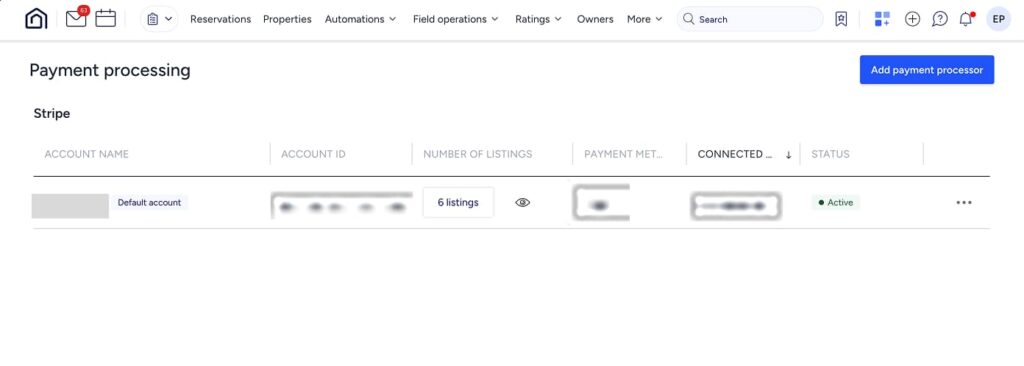The height and width of the screenshot is (366, 1024).
Task: Sort by Connected column arrow
Action: point(788,155)
